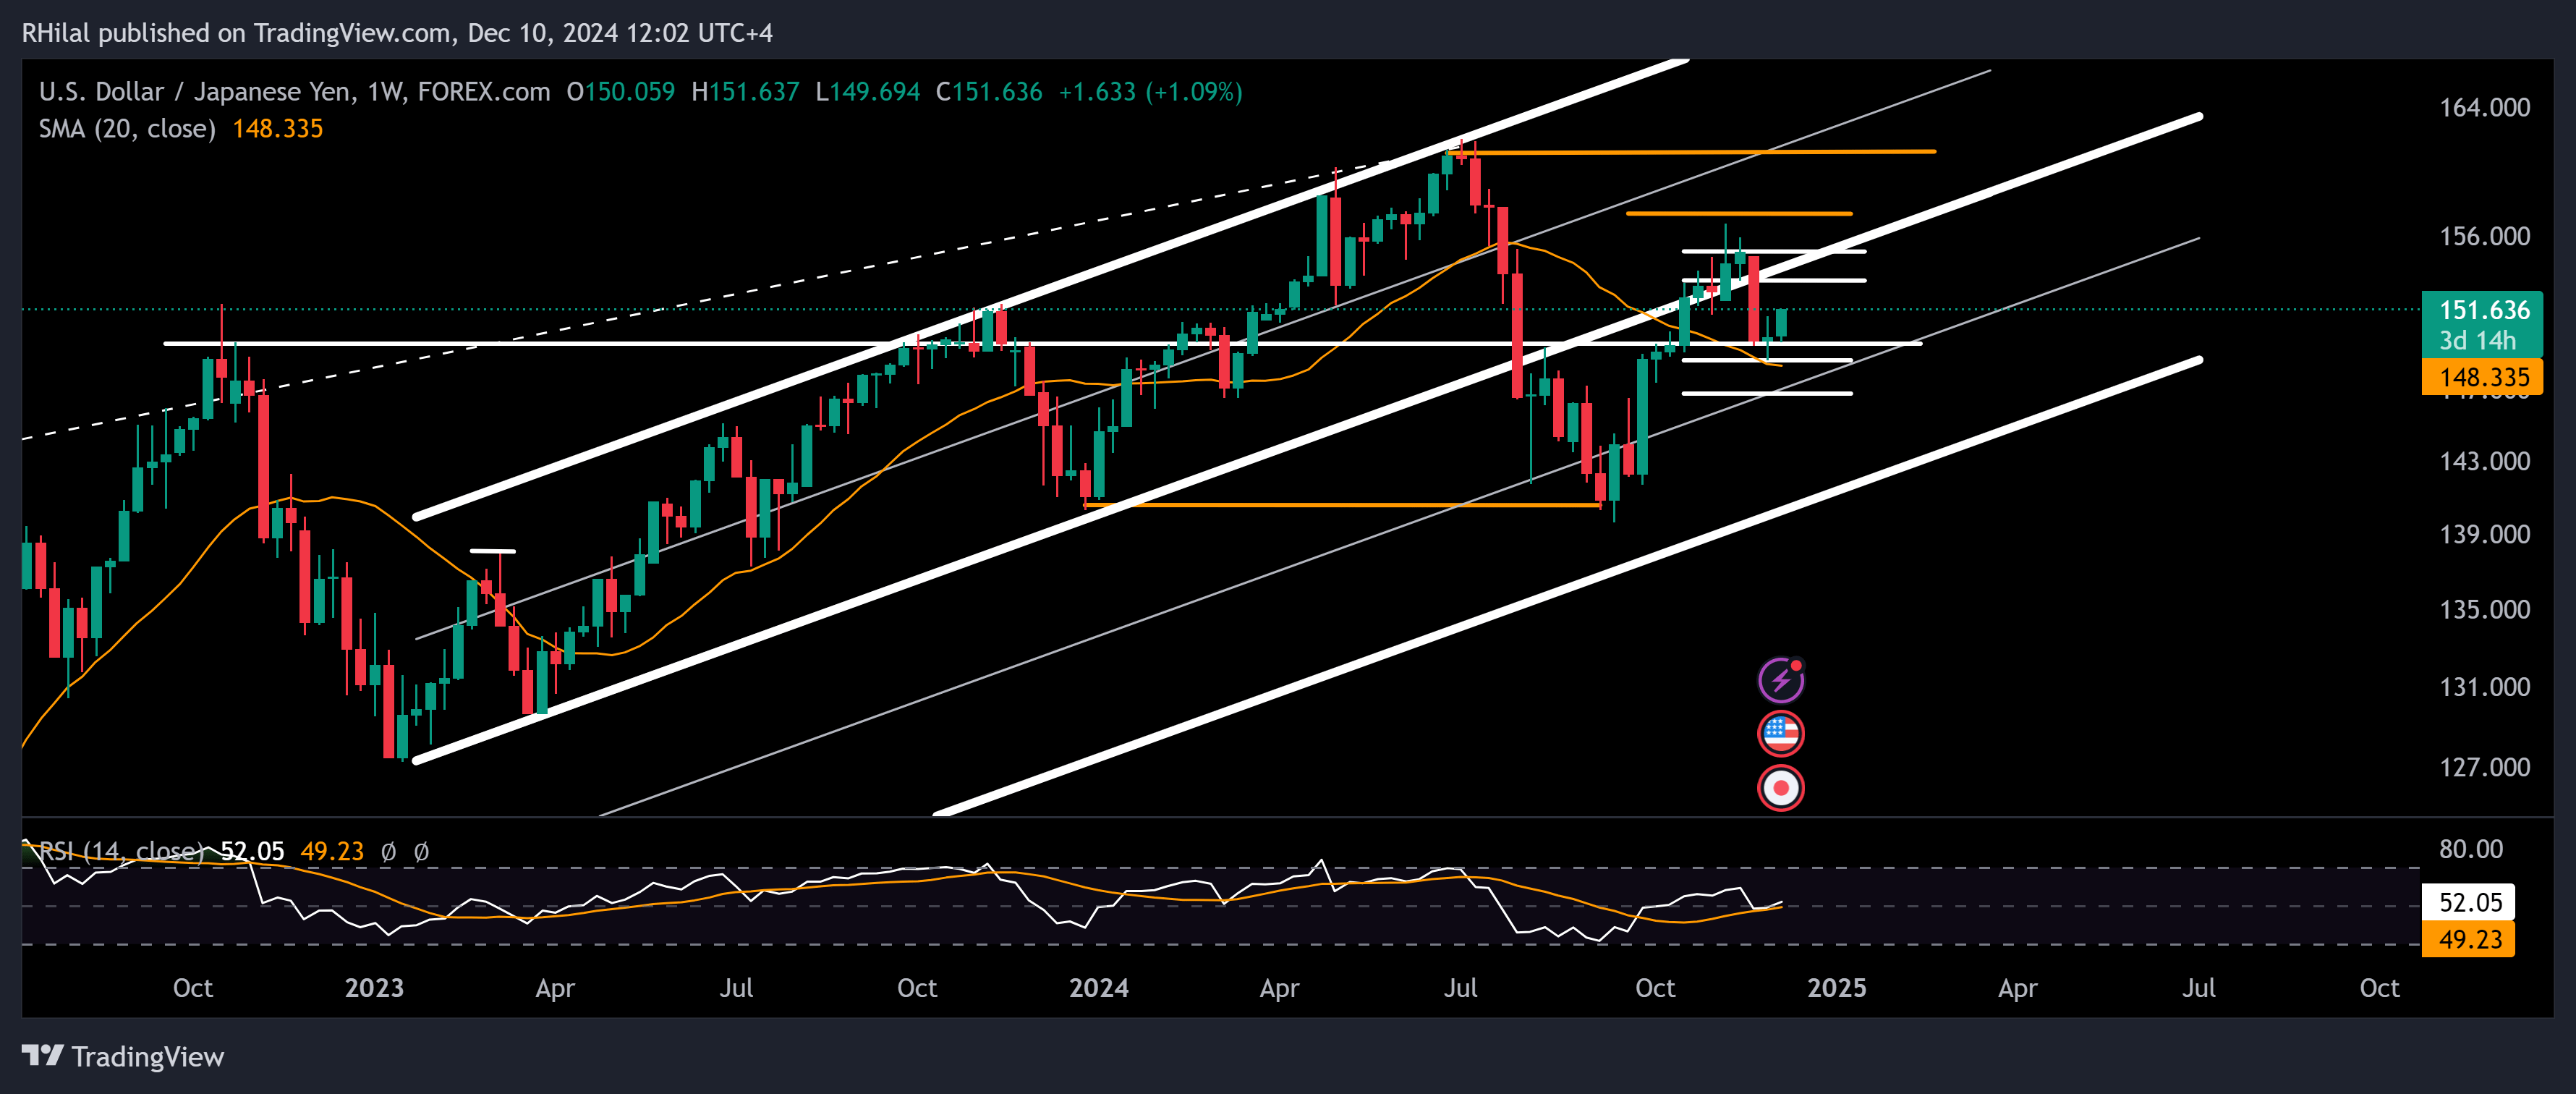Click the 2023 label on time axis
The width and height of the screenshot is (2576, 1094).
coord(374,988)
